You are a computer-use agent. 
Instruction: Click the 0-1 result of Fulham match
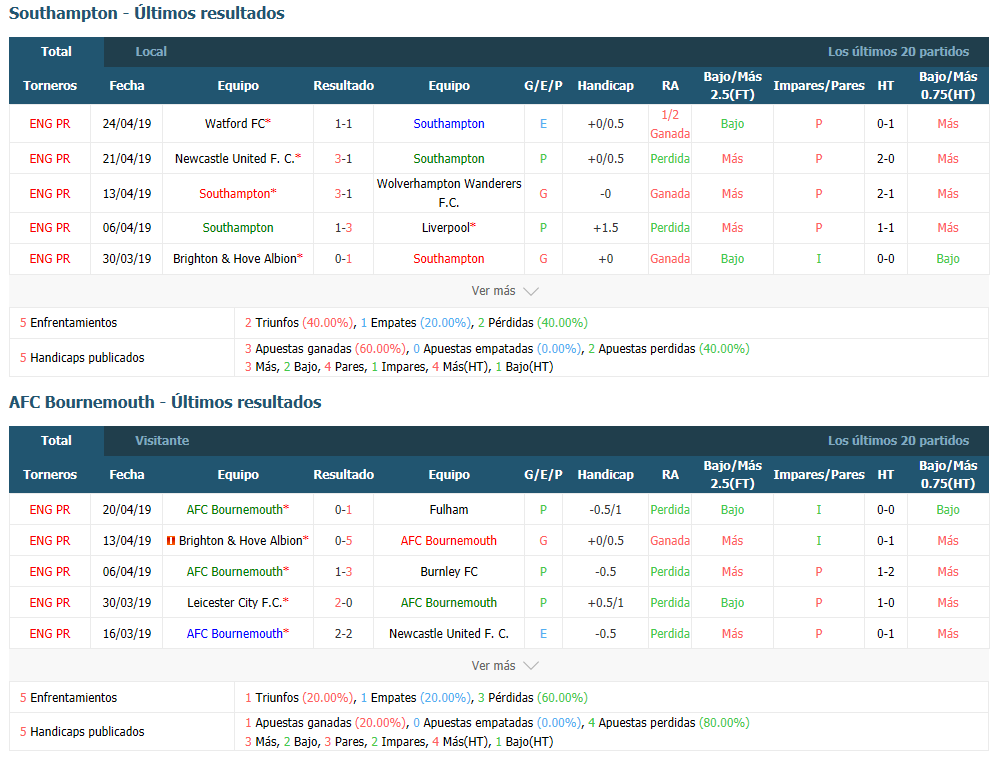(x=343, y=510)
